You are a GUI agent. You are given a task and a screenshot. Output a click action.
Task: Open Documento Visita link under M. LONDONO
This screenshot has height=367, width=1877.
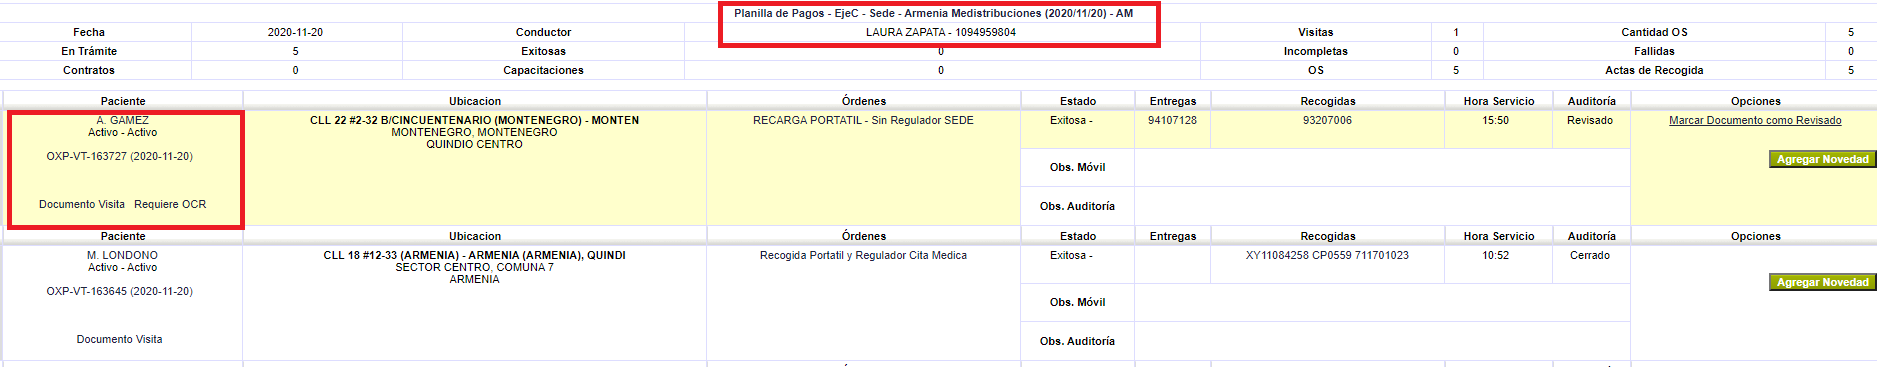pyautogui.click(x=119, y=339)
